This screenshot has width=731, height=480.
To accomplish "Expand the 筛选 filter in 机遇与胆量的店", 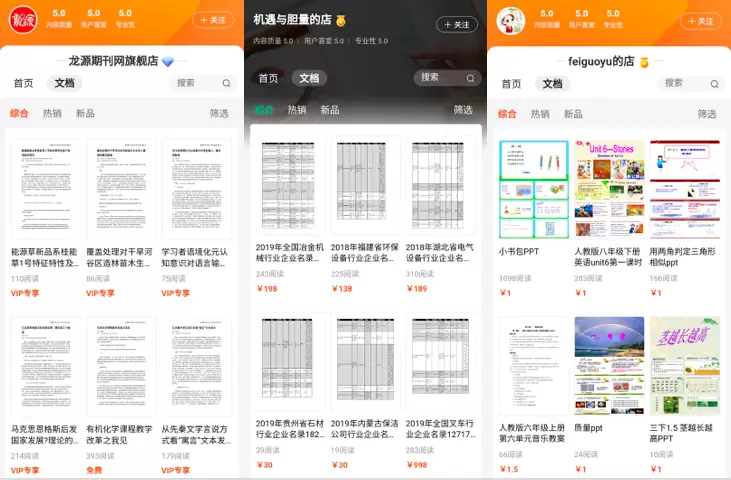I will click(x=463, y=110).
